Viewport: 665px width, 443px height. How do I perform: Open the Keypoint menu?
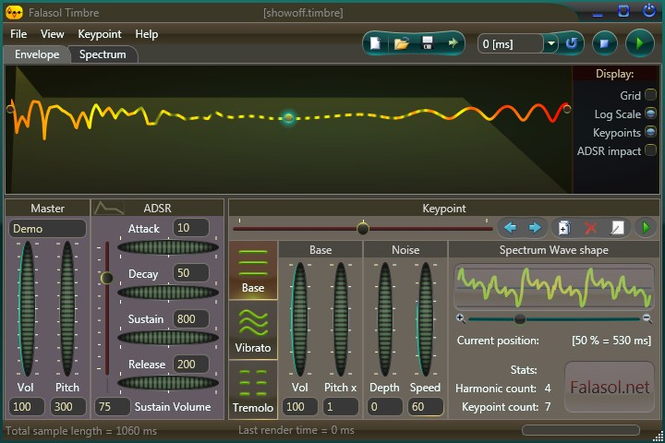(x=100, y=34)
